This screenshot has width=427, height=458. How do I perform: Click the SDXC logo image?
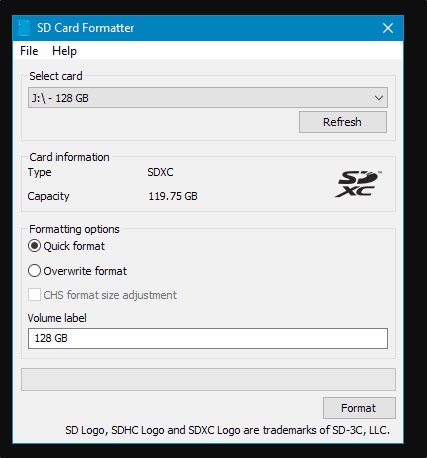coord(358,184)
